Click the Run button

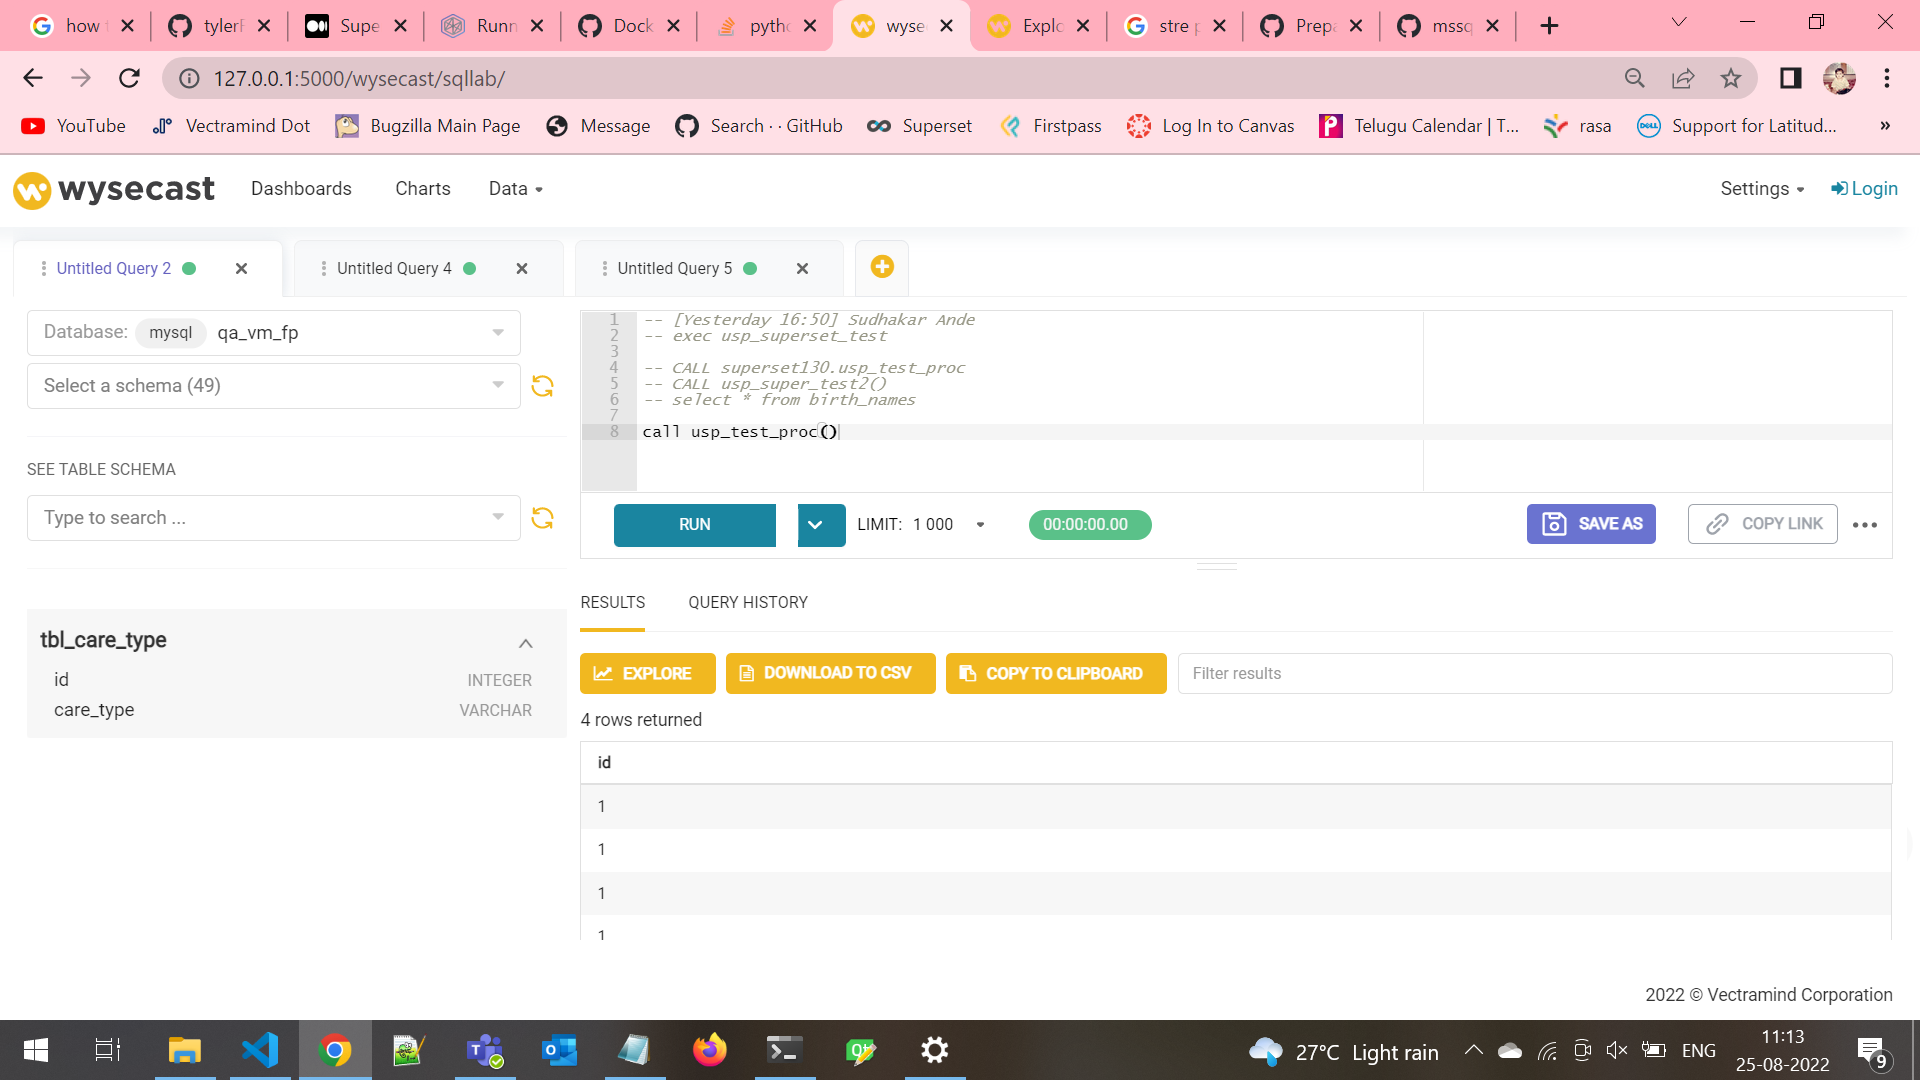click(694, 525)
